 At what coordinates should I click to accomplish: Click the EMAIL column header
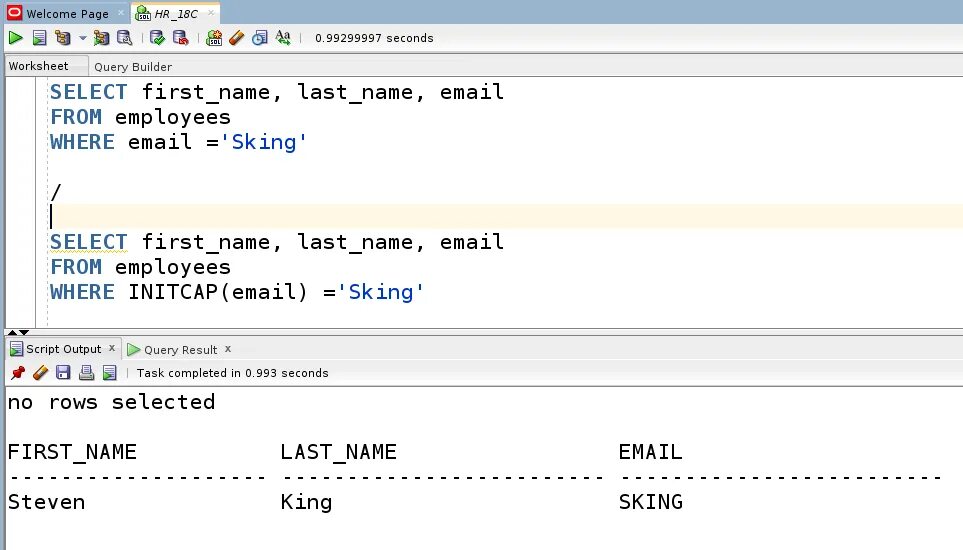(x=650, y=452)
